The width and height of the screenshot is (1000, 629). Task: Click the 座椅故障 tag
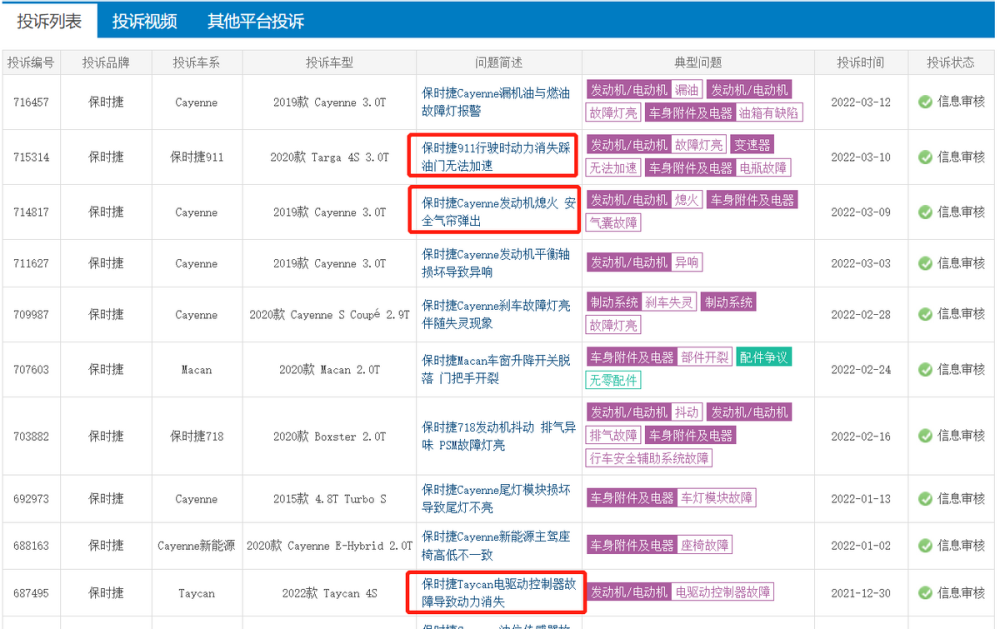704,545
